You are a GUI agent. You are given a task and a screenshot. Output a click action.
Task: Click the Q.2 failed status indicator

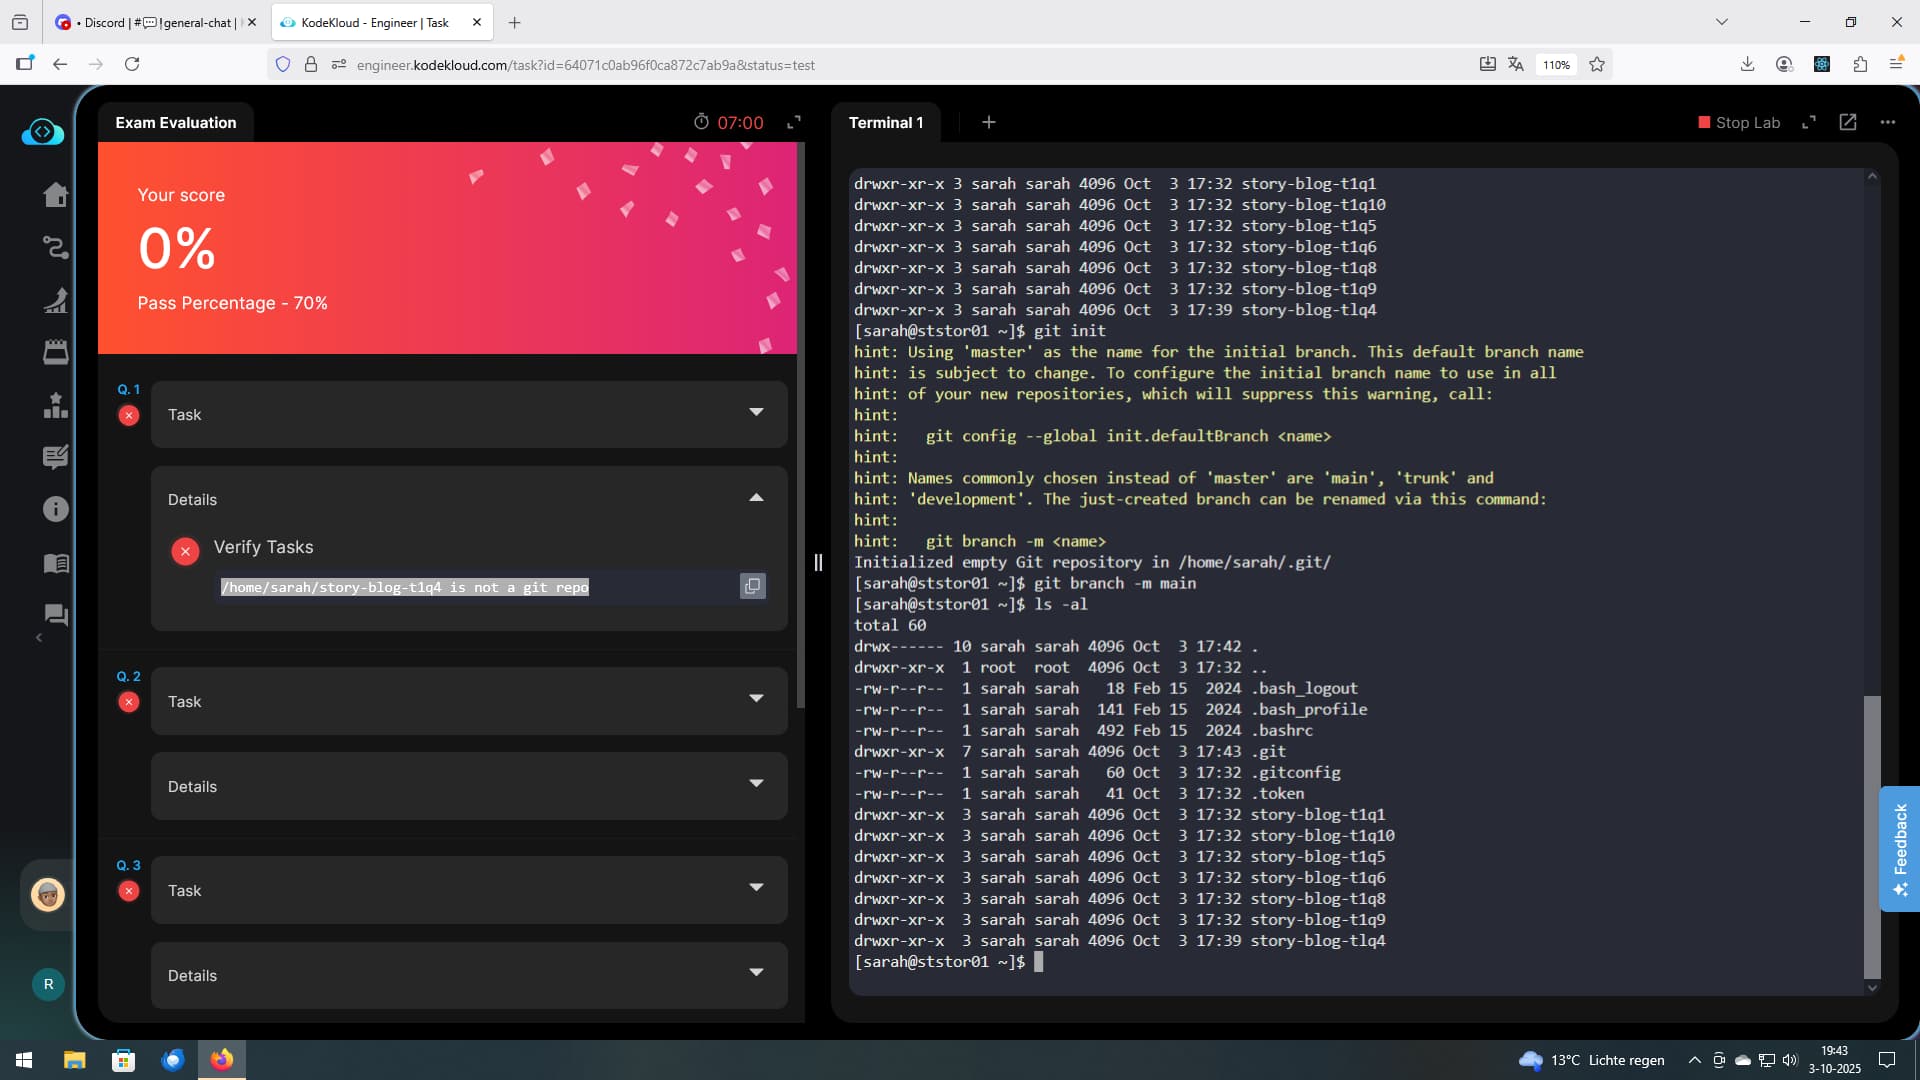[129, 702]
